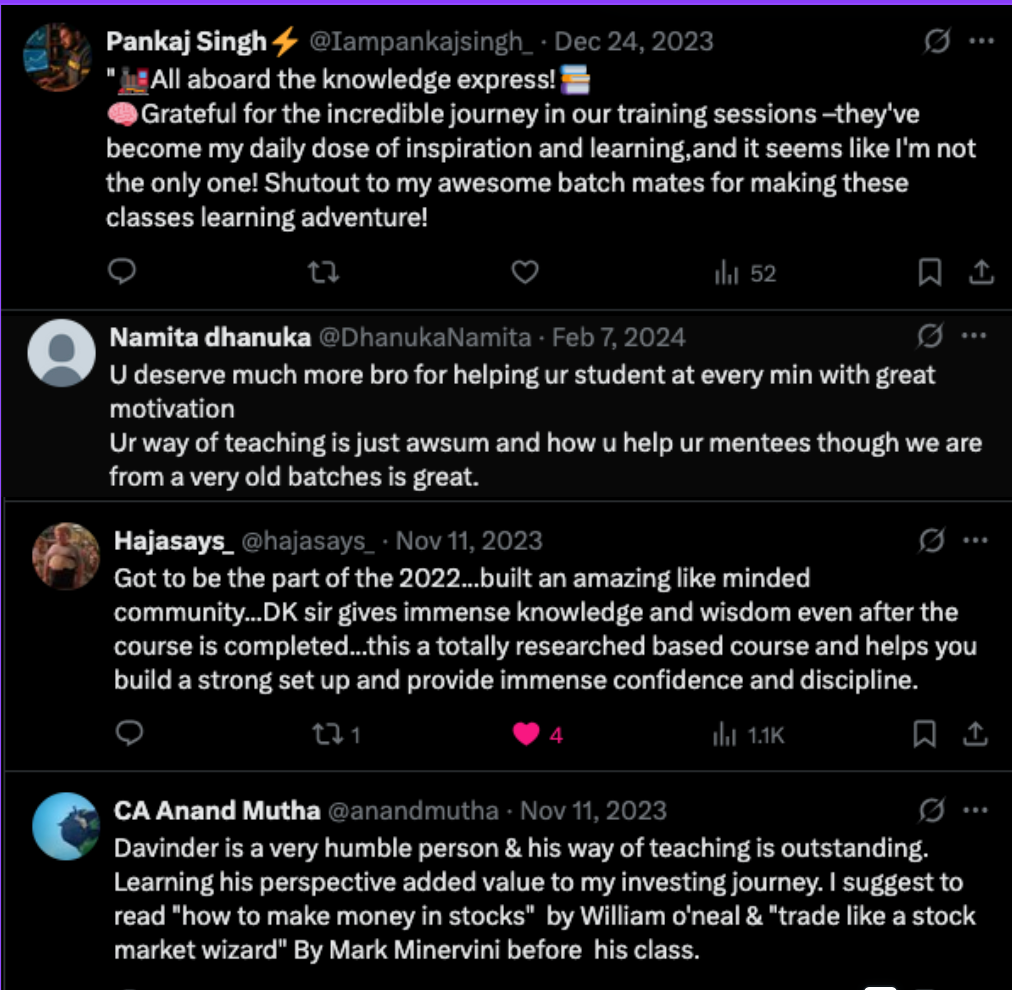Open more options on CA Anand Mutha's tweet
Viewport: 1012px width, 990px height.
[x=974, y=810]
